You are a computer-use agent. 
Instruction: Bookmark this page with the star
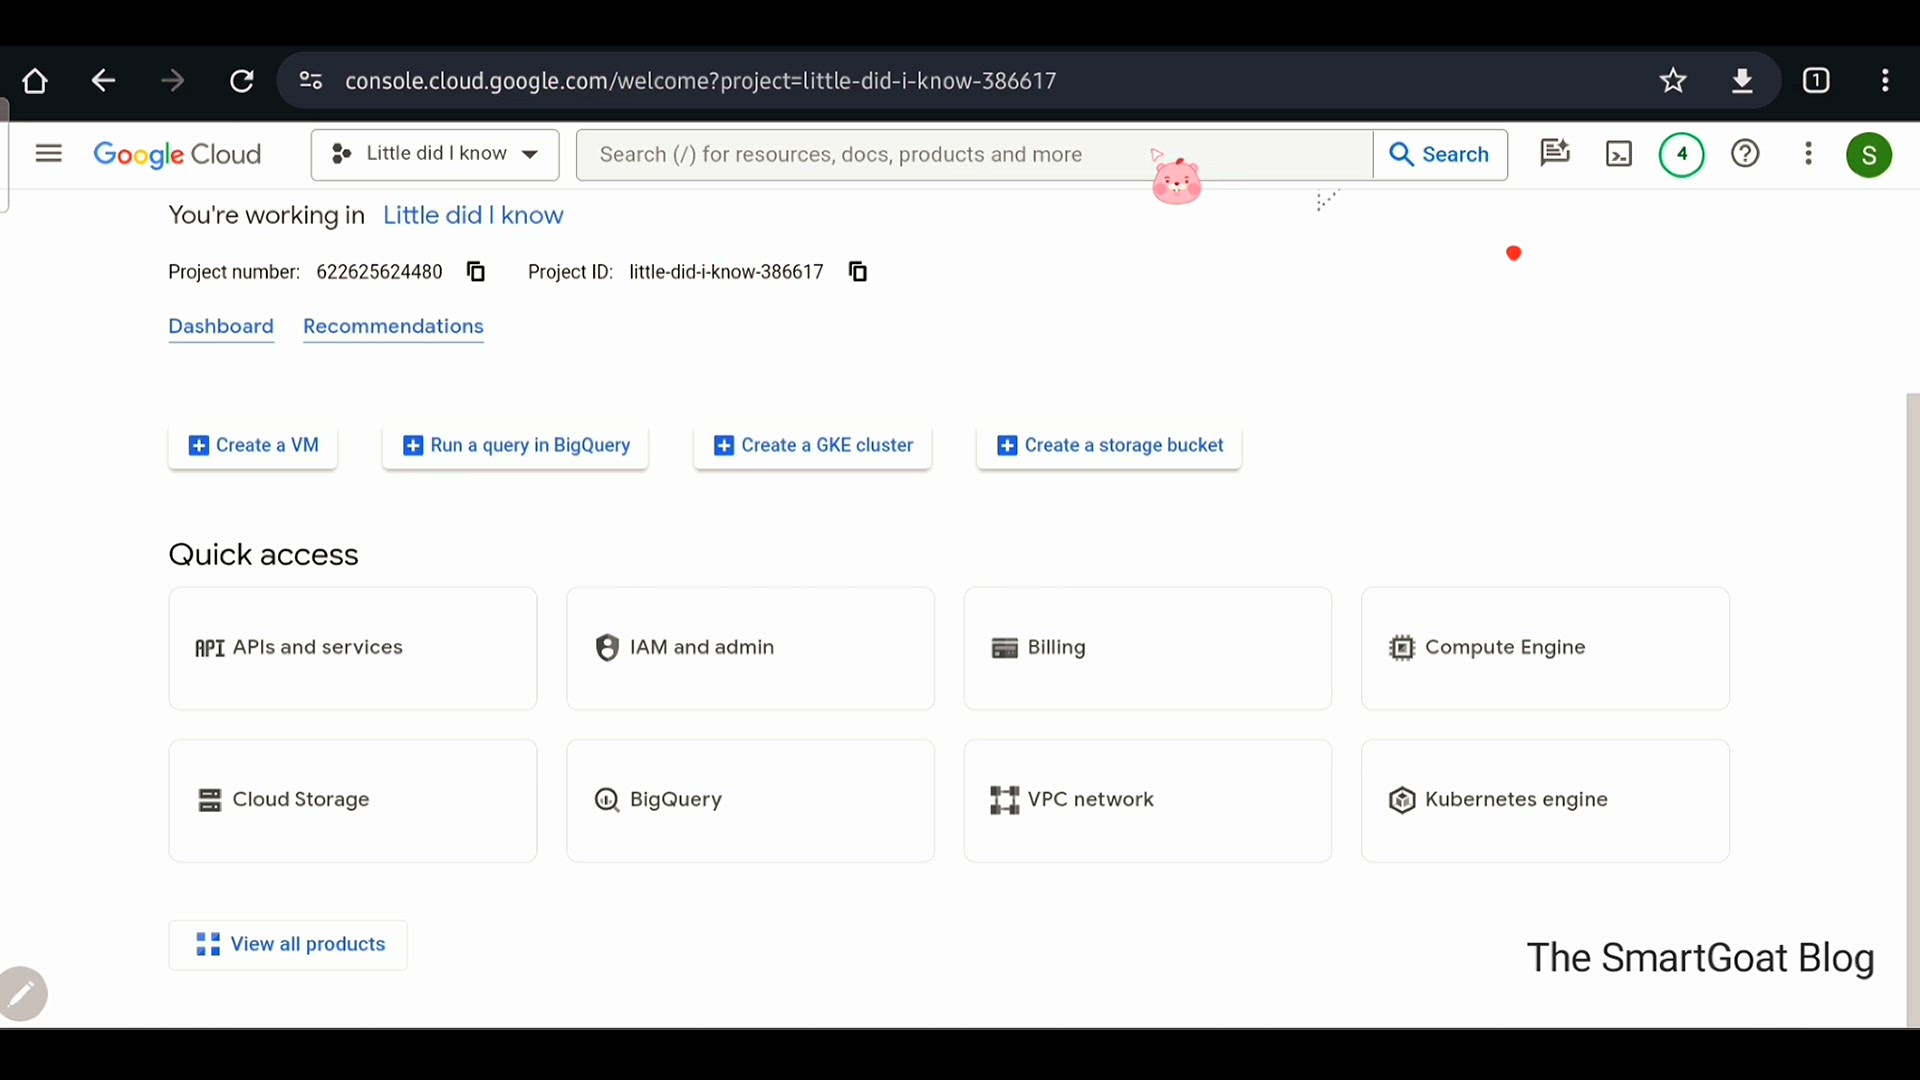[1673, 80]
